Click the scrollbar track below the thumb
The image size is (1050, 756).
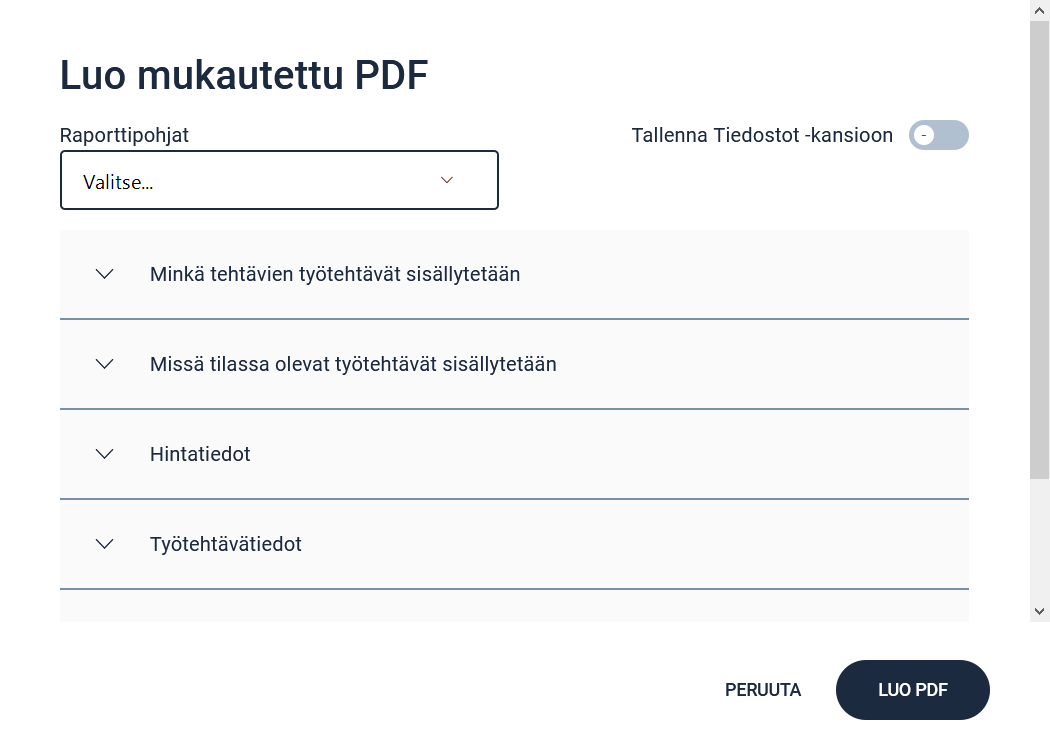click(x=1040, y=540)
